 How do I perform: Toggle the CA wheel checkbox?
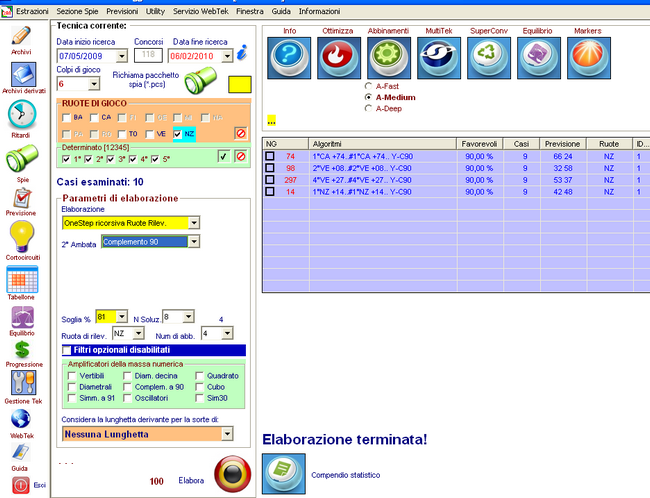95,118
